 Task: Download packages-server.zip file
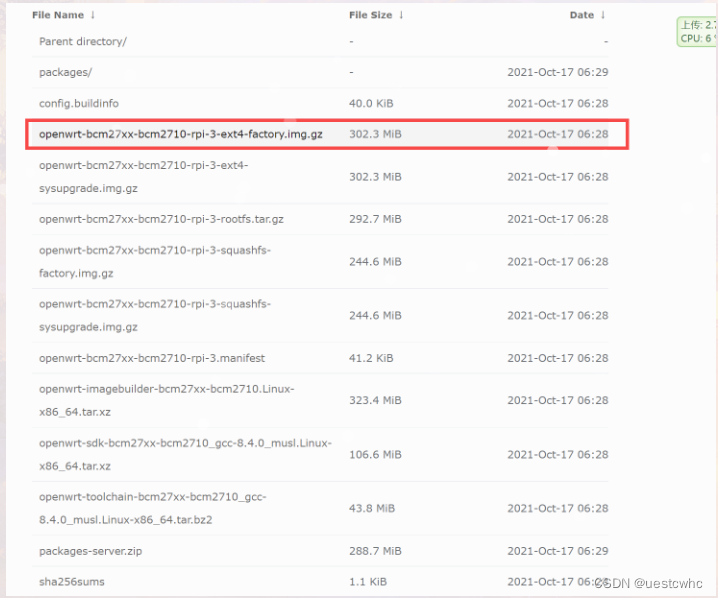91,551
